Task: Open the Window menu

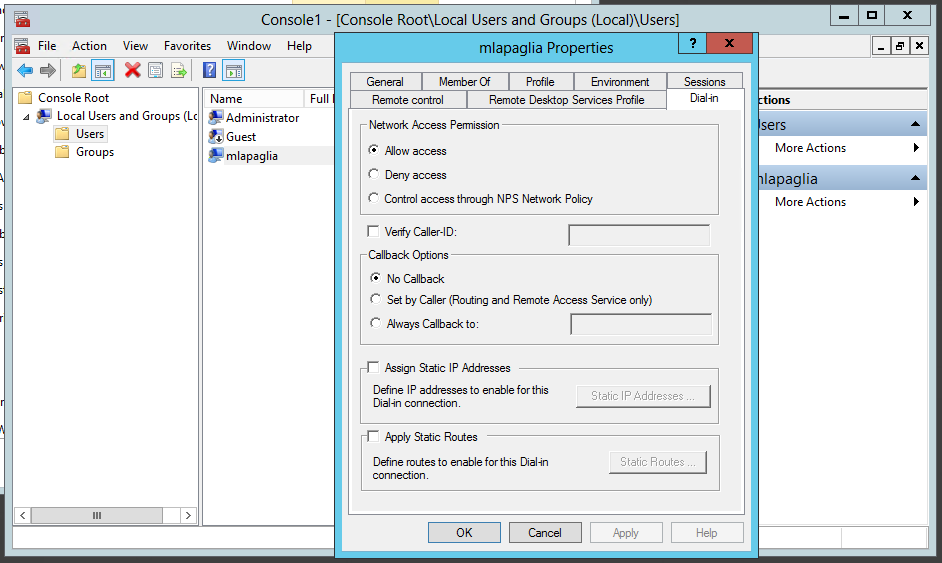Action: click(249, 46)
